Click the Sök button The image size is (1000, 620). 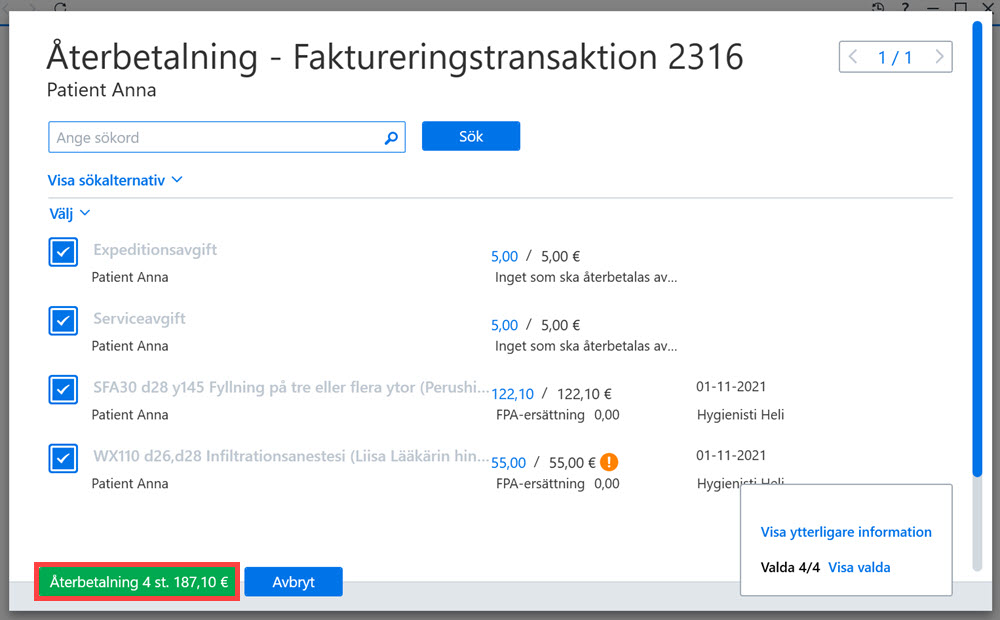point(471,137)
